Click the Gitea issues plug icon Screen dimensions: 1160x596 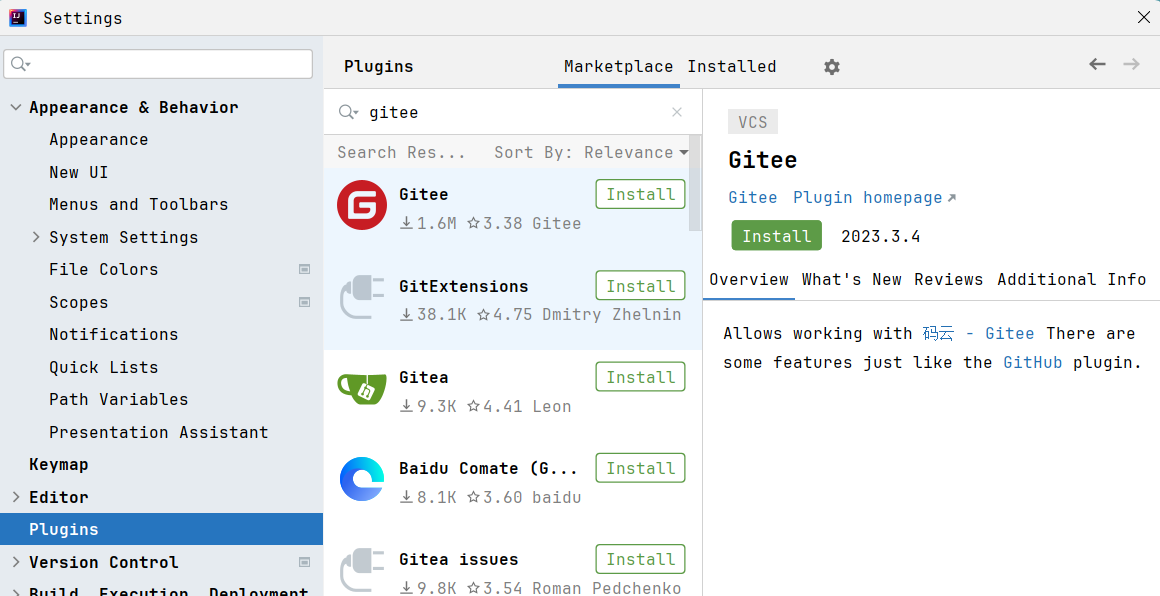pyautogui.click(x=362, y=570)
